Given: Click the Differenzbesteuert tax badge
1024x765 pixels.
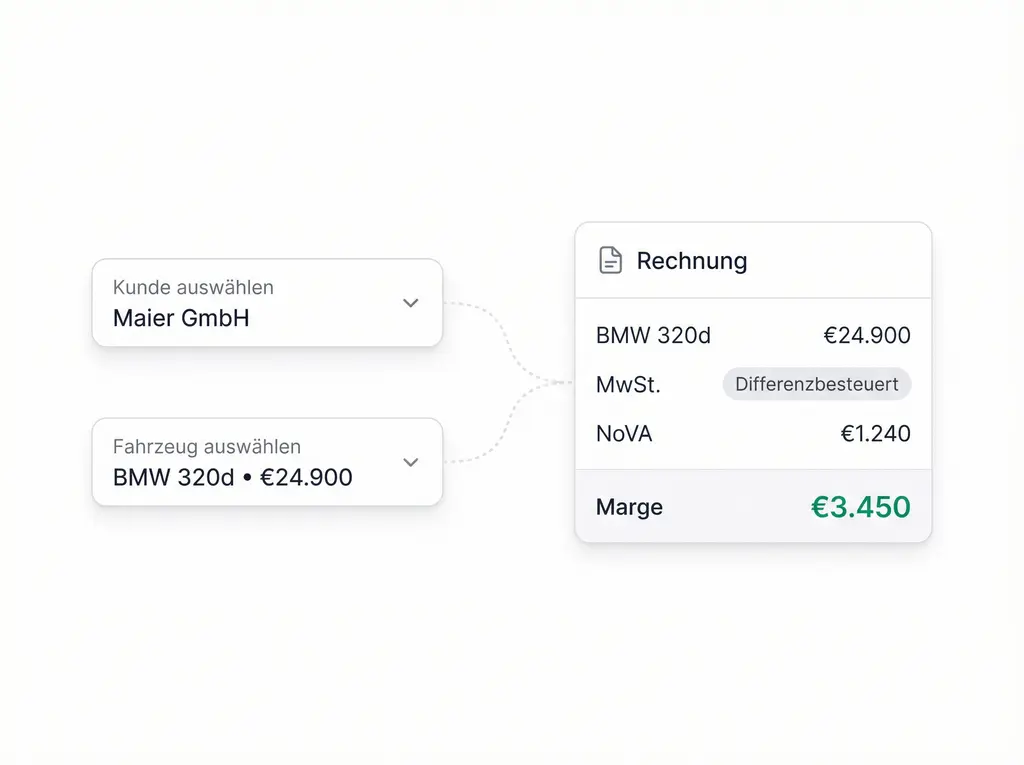Looking at the screenshot, I should [816, 384].
